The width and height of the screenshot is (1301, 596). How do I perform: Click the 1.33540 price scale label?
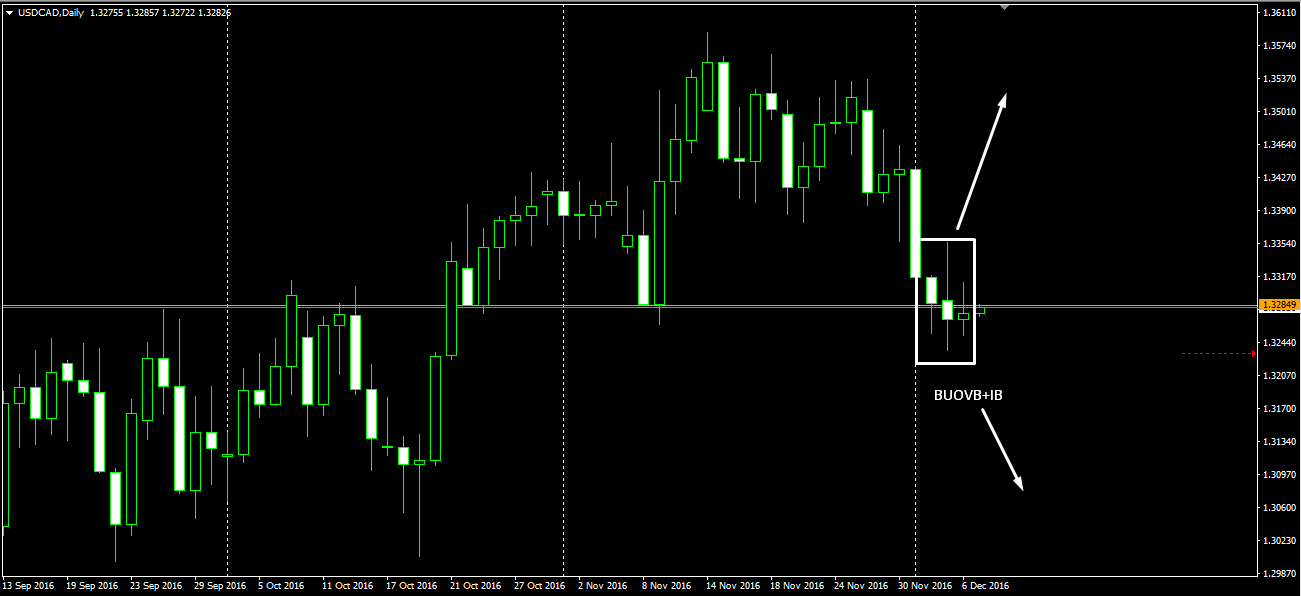point(1279,244)
